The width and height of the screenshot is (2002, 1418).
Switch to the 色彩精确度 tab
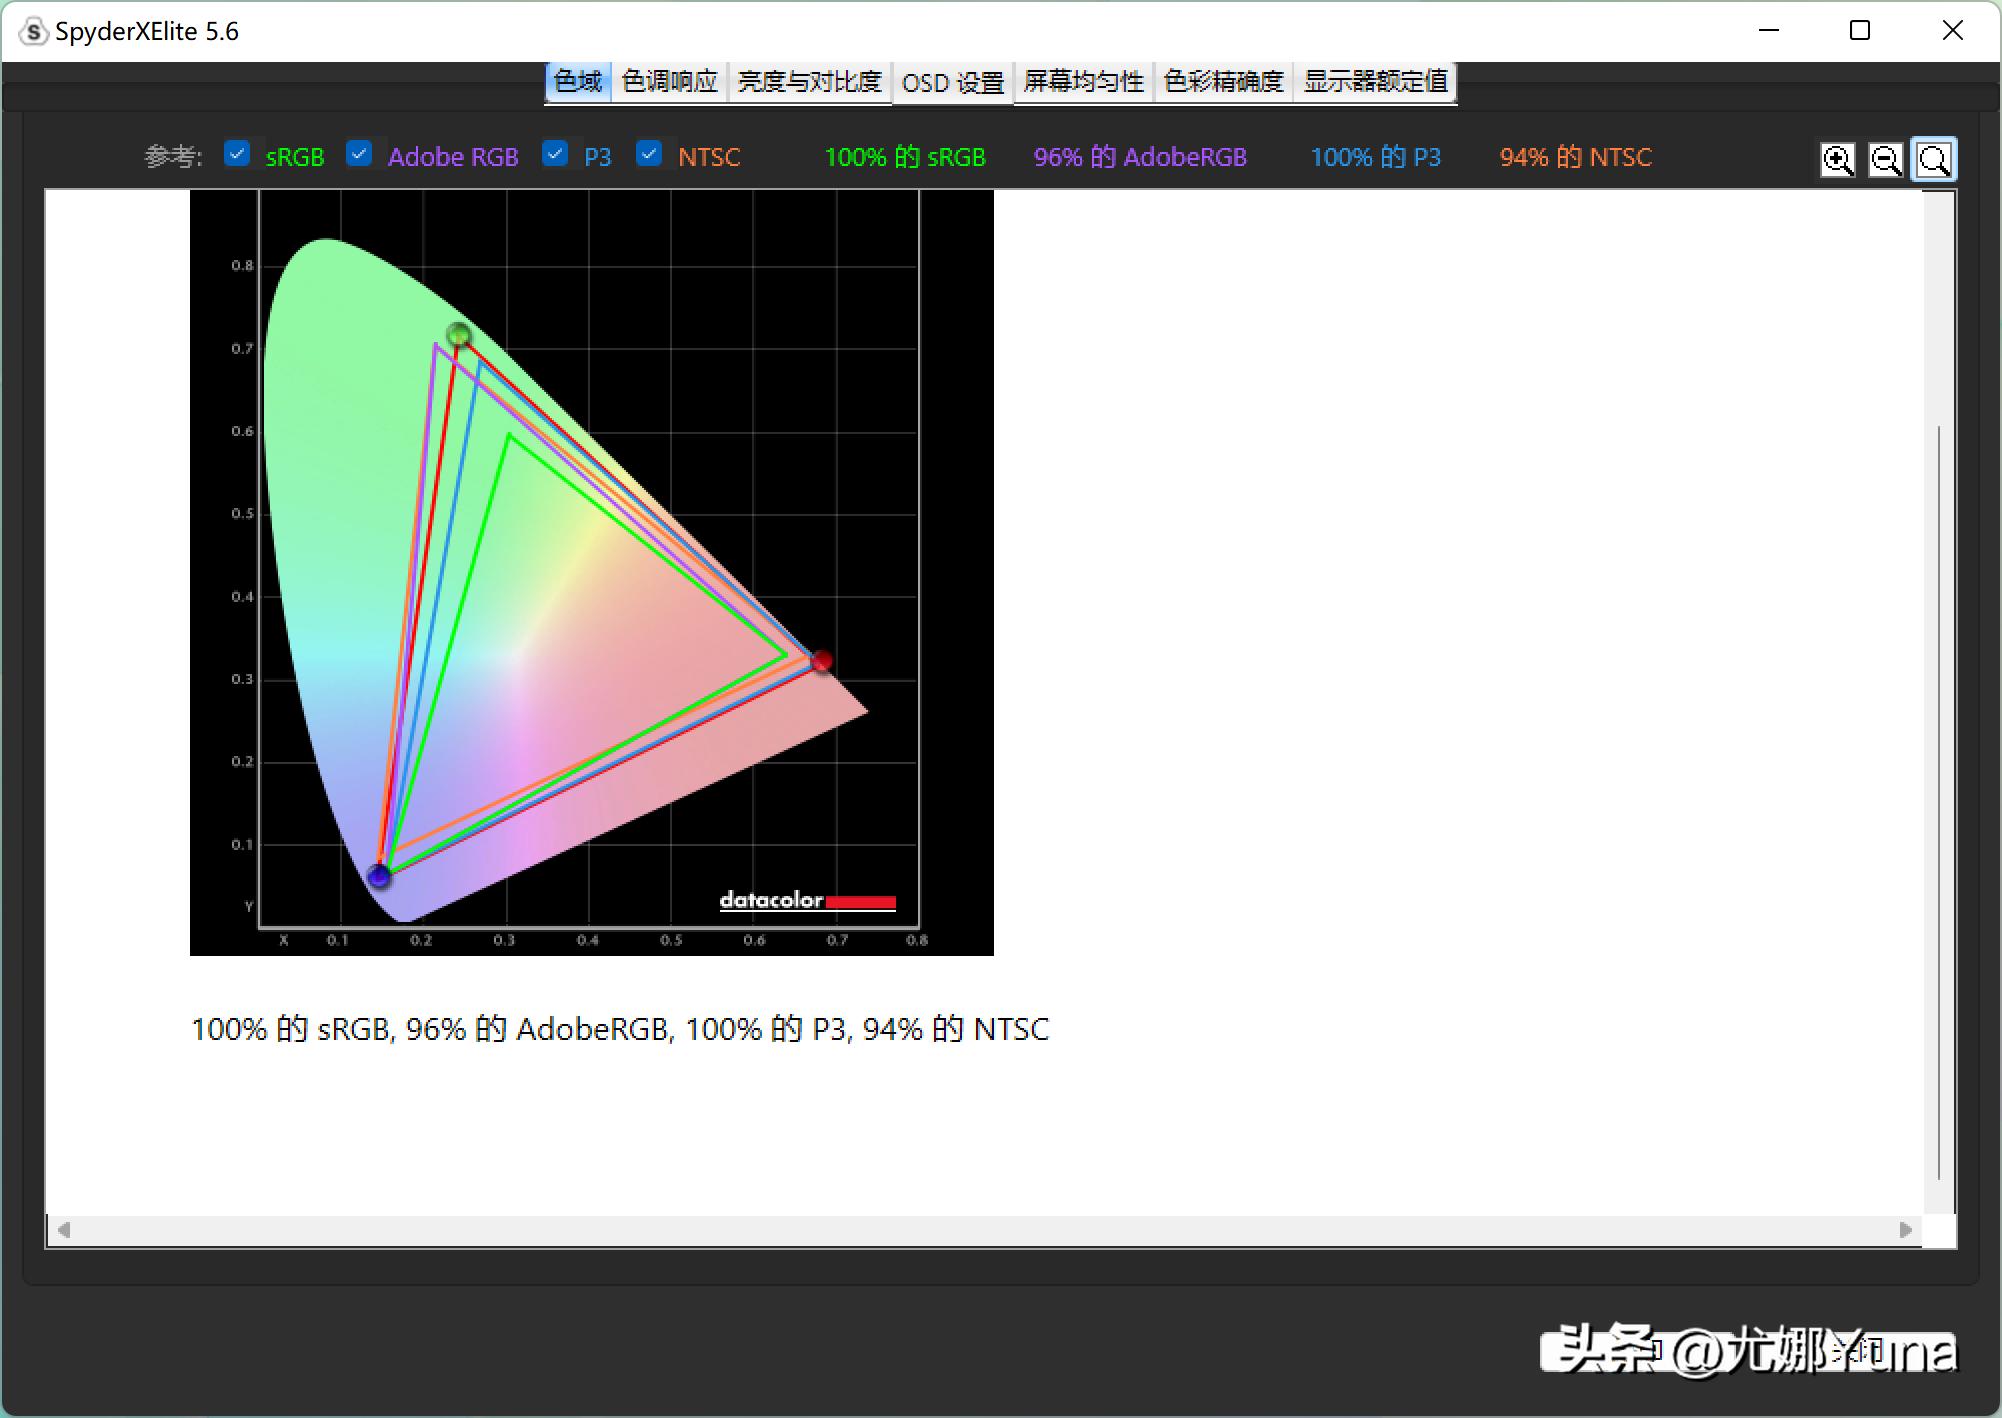pyautogui.click(x=1223, y=82)
